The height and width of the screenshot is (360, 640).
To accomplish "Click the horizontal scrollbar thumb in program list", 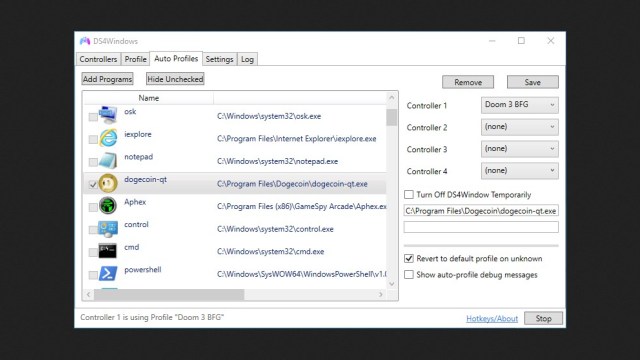I will click(x=169, y=294).
